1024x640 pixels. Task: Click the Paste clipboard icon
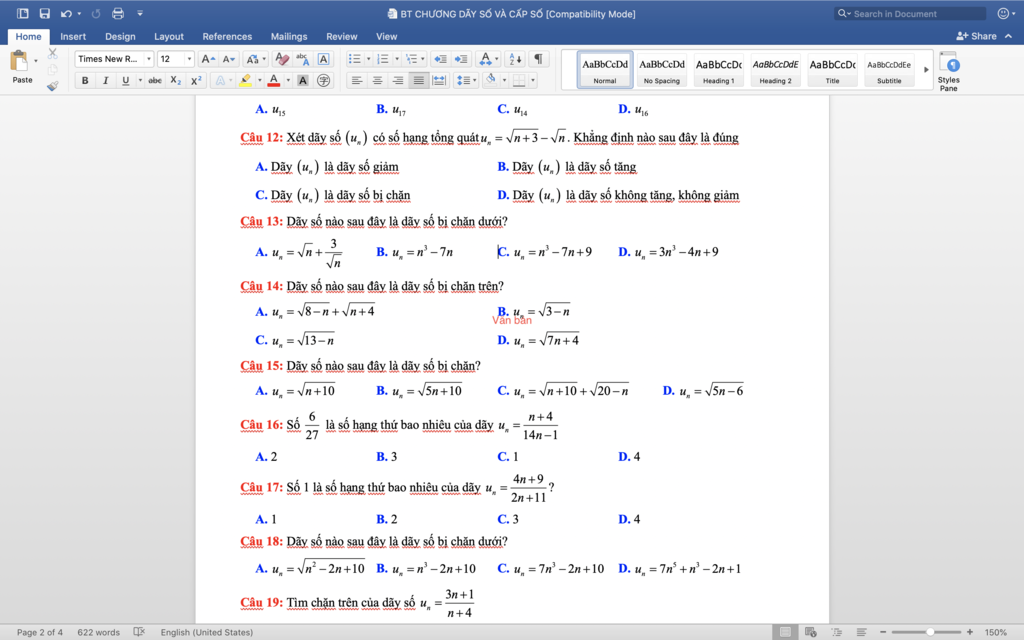(20, 62)
